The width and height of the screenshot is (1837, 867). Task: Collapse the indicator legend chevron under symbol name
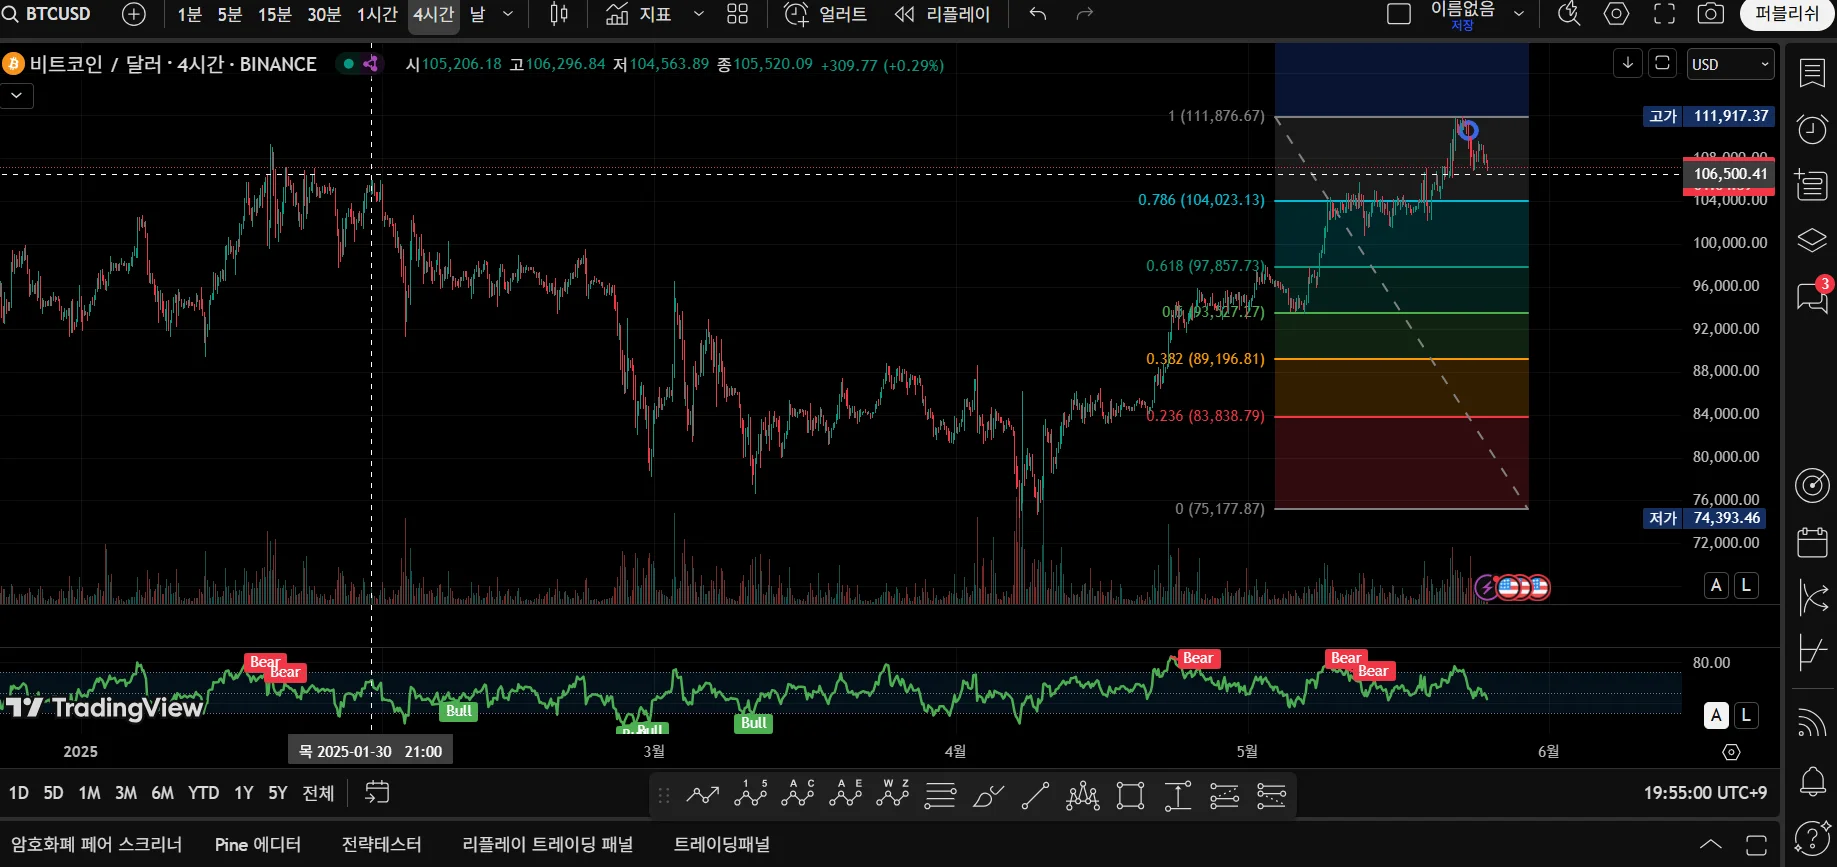click(17, 96)
